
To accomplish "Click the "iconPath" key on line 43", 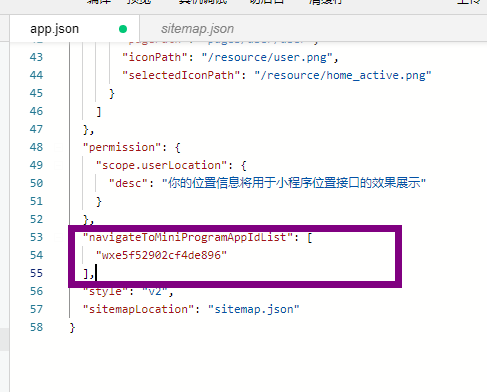I will [155, 57].
